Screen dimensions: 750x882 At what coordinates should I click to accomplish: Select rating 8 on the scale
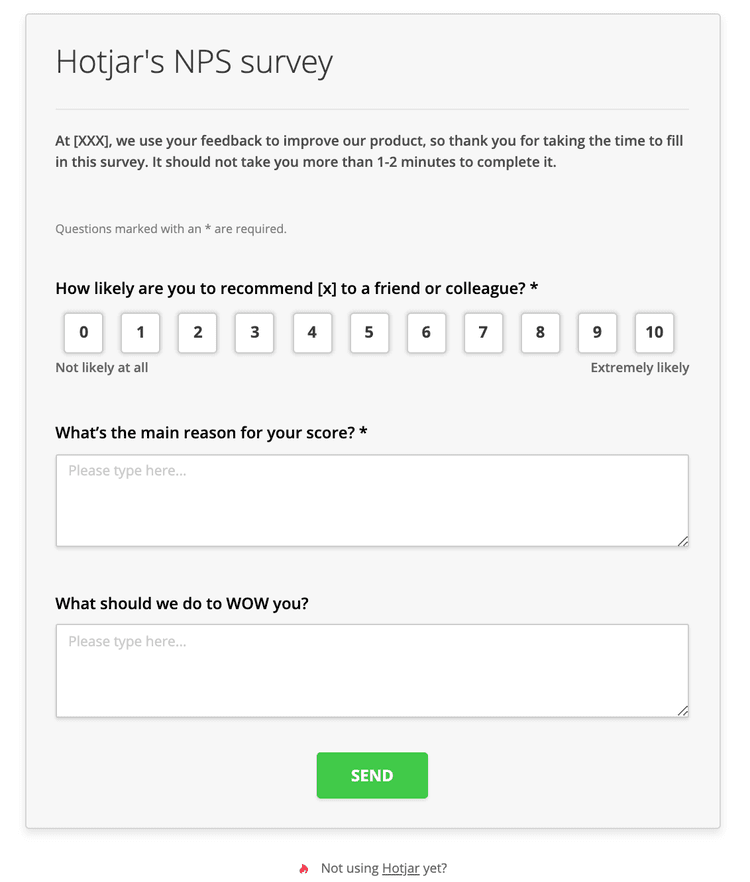540,332
